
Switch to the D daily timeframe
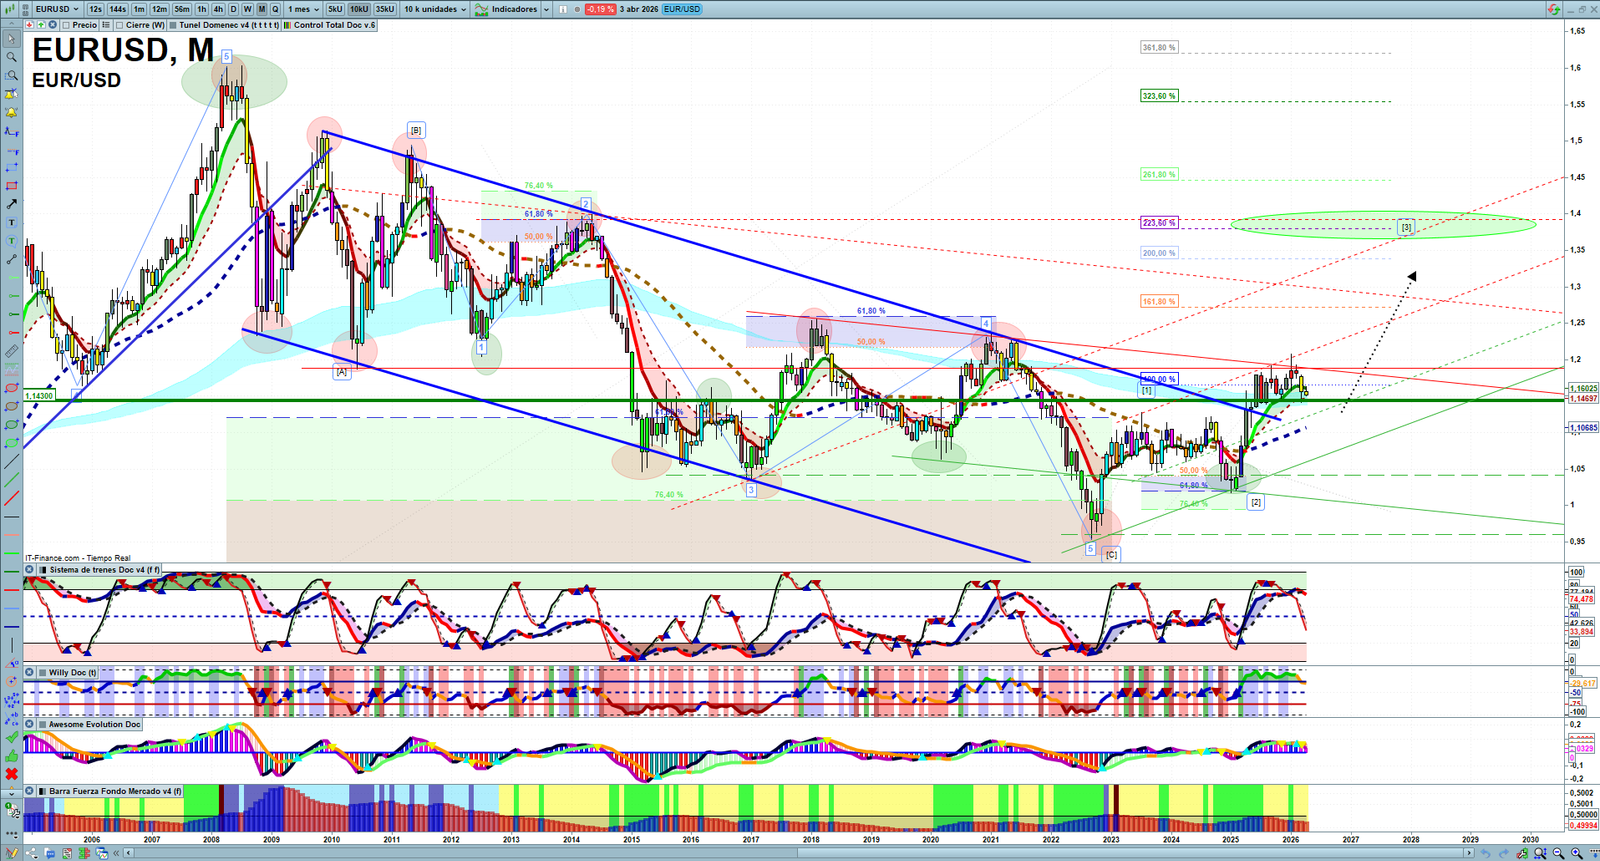pyautogui.click(x=233, y=9)
